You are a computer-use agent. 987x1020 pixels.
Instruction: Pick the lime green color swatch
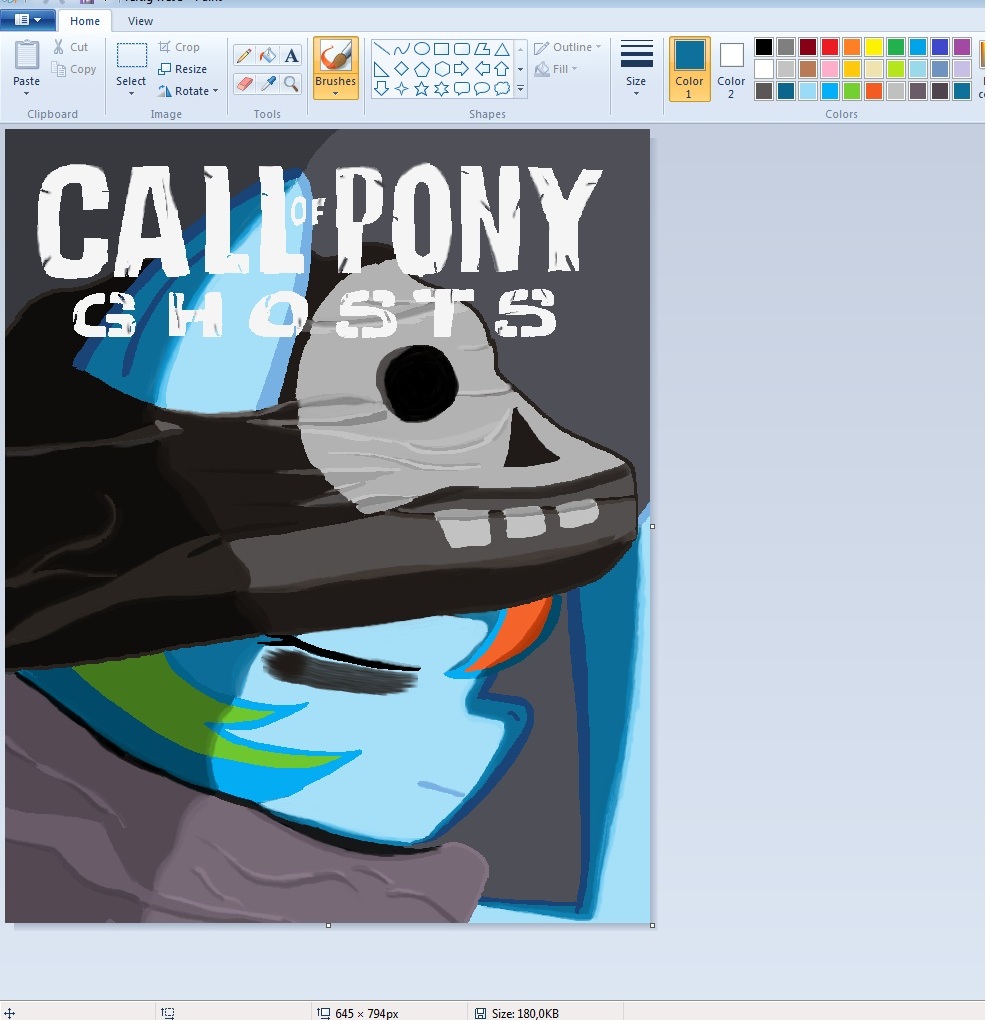point(896,68)
